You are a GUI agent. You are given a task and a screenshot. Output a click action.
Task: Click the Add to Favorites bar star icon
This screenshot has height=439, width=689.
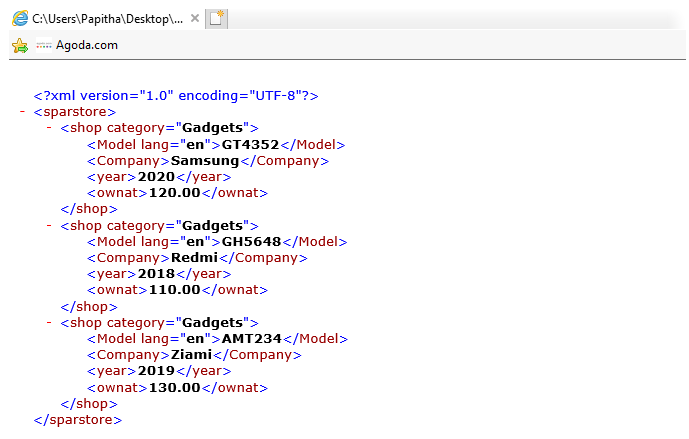click(19, 45)
